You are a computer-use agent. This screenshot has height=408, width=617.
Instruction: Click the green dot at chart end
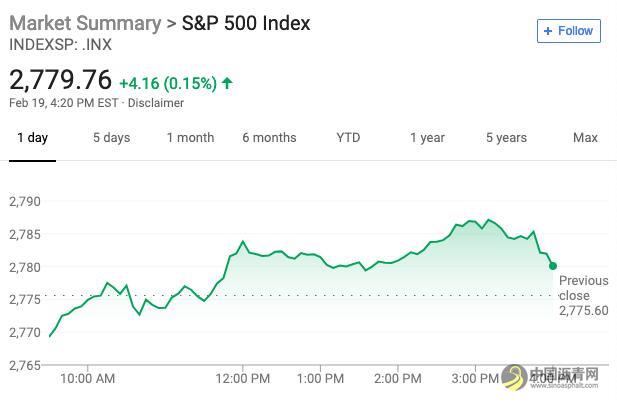coord(553,266)
